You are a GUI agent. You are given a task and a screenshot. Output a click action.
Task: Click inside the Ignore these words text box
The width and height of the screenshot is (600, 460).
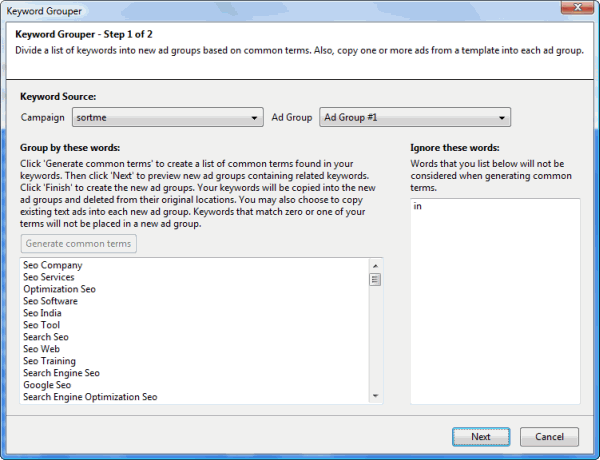pyautogui.click(x=495, y=301)
